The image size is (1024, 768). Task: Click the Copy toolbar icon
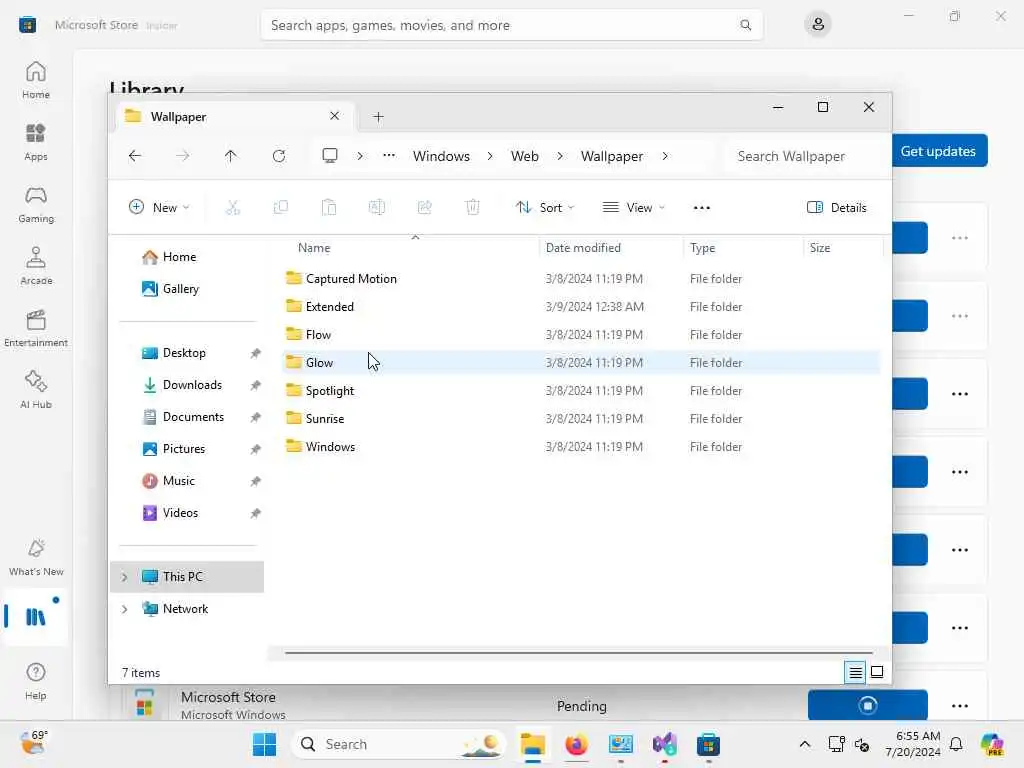coord(281,208)
